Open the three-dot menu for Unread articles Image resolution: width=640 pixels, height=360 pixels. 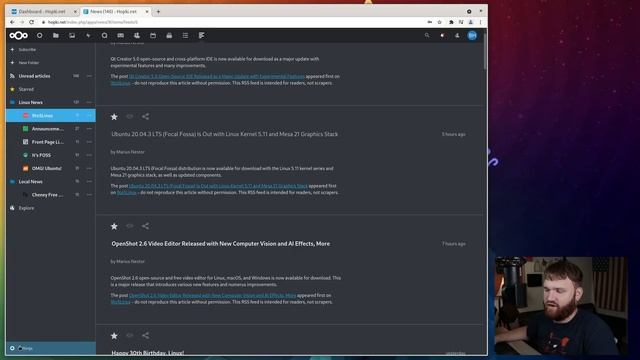[x=89, y=76]
